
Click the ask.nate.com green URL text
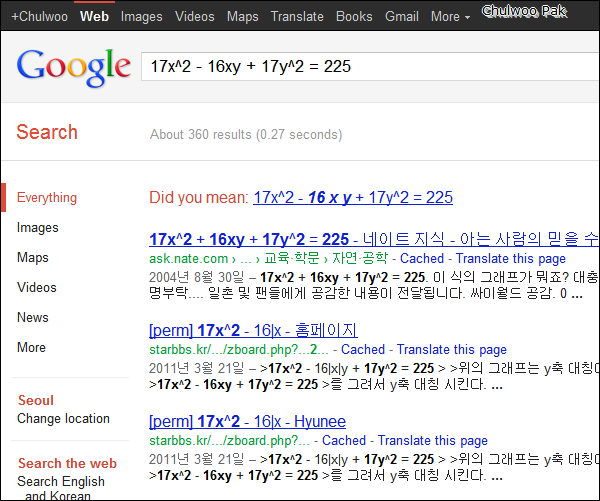[188, 259]
